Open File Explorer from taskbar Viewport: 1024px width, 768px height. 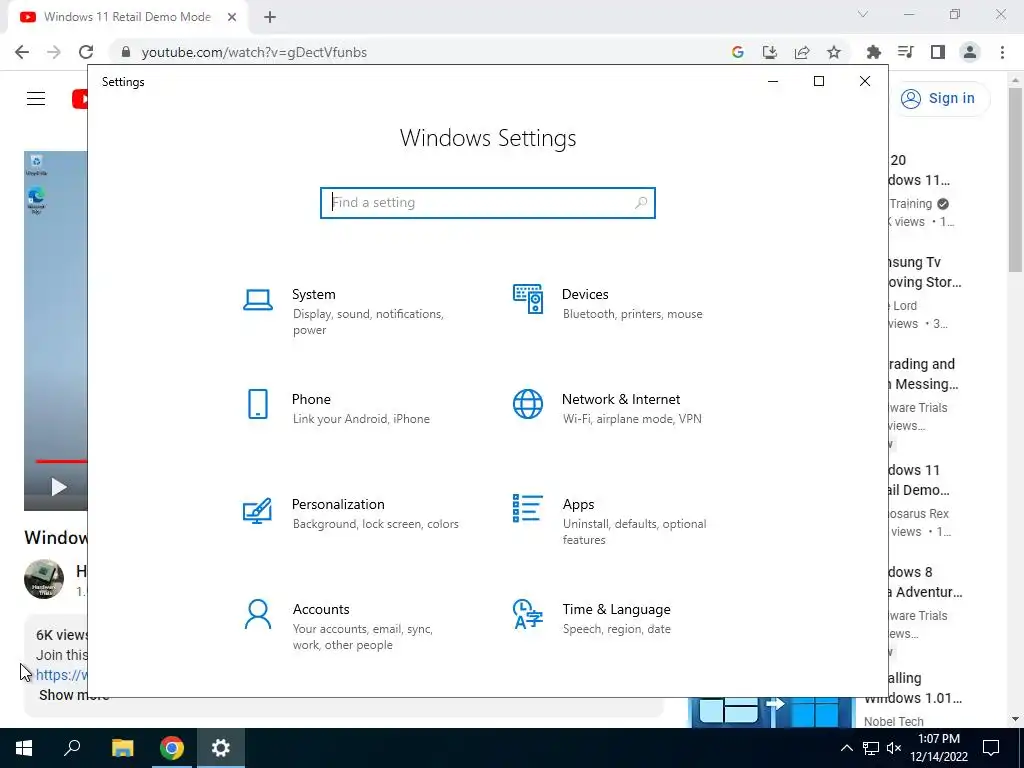122,748
